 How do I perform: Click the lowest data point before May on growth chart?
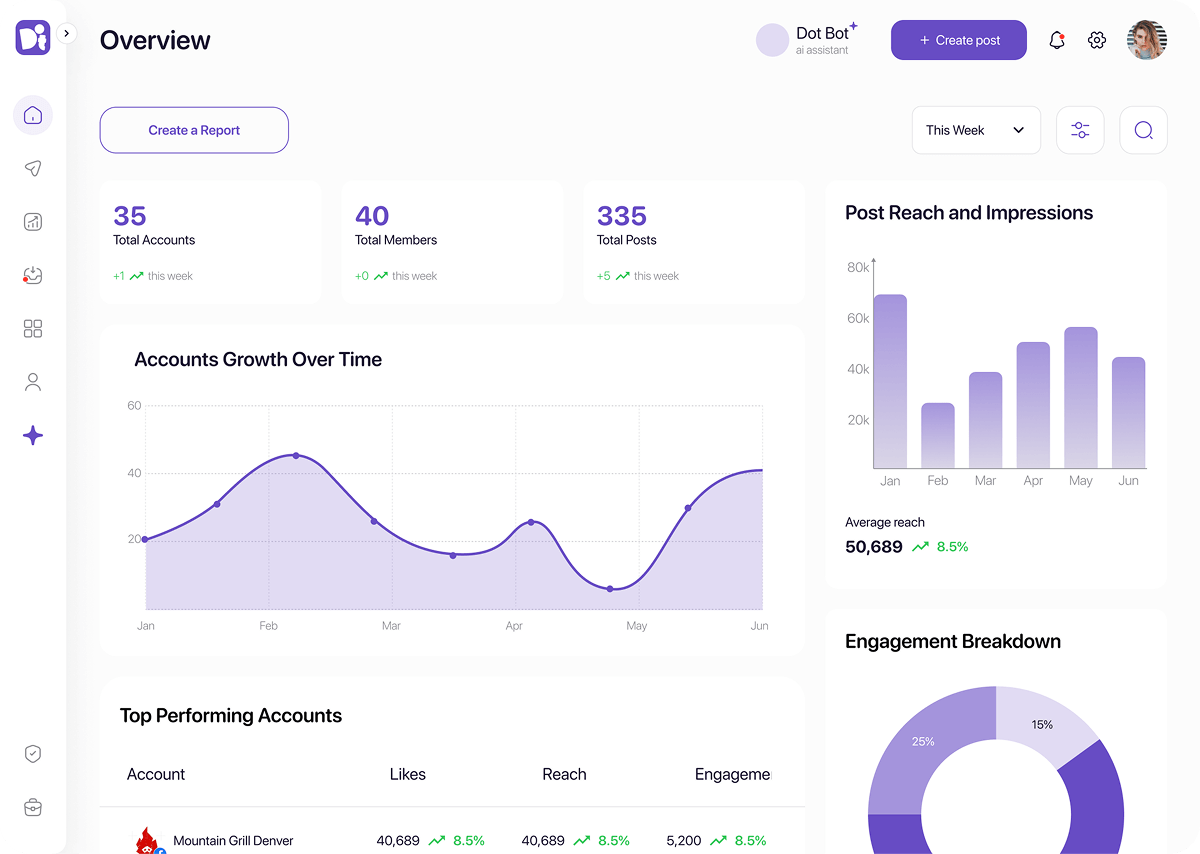pyautogui.click(x=610, y=589)
